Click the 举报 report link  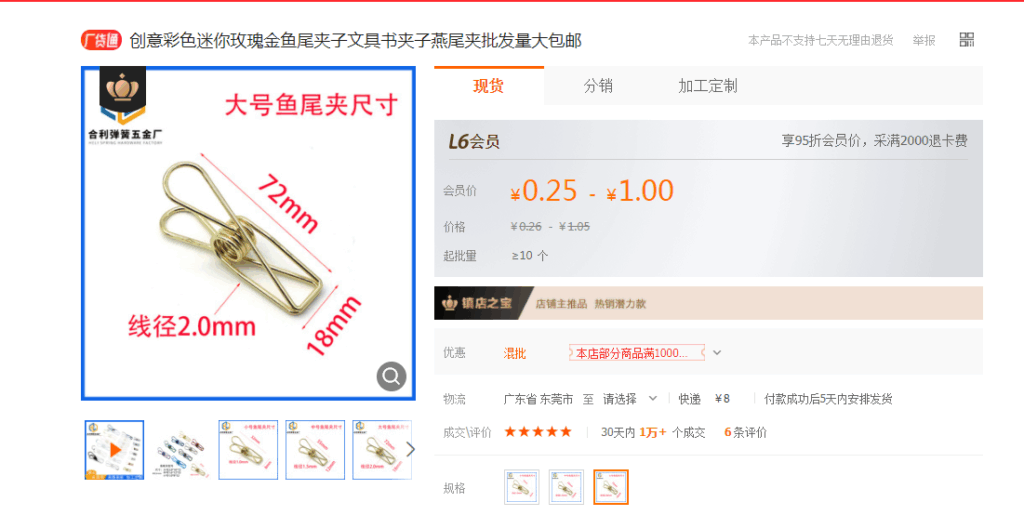point(924,40)
